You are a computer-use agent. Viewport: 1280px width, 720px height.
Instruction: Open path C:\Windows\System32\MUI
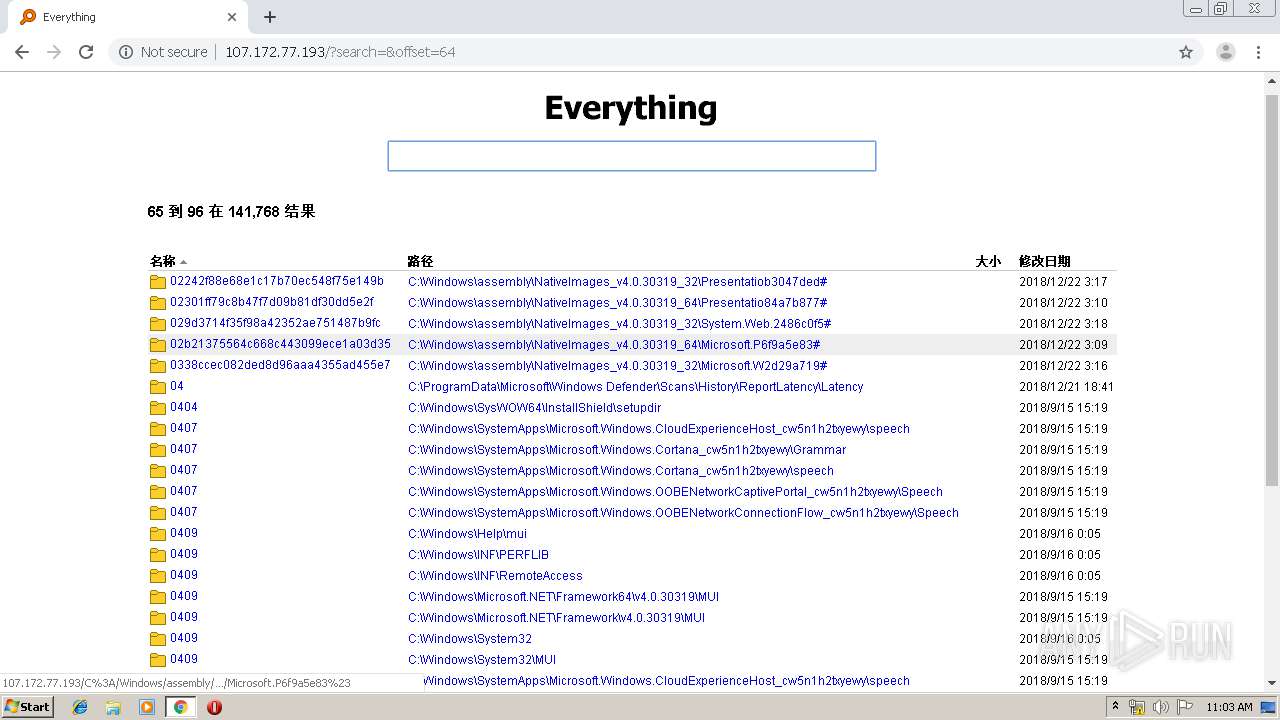tap(482, 660)
